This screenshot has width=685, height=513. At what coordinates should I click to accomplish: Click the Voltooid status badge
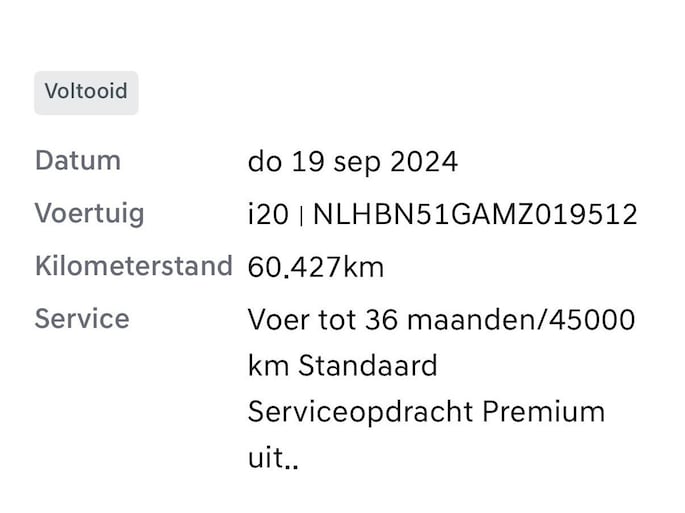point(86,92)
